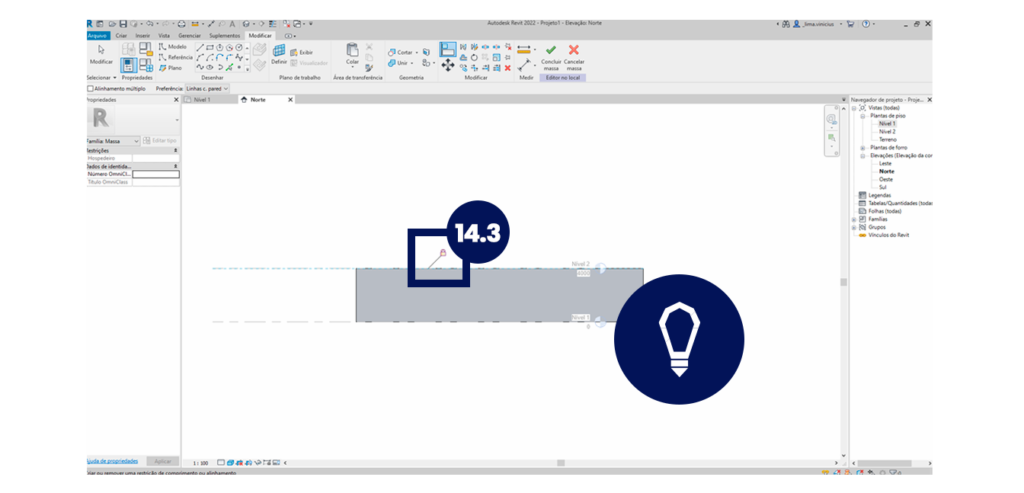Click the Unir geometry tool
Image resolution: width=1024 pixels, height=493 pixels.
coord(402,63)
